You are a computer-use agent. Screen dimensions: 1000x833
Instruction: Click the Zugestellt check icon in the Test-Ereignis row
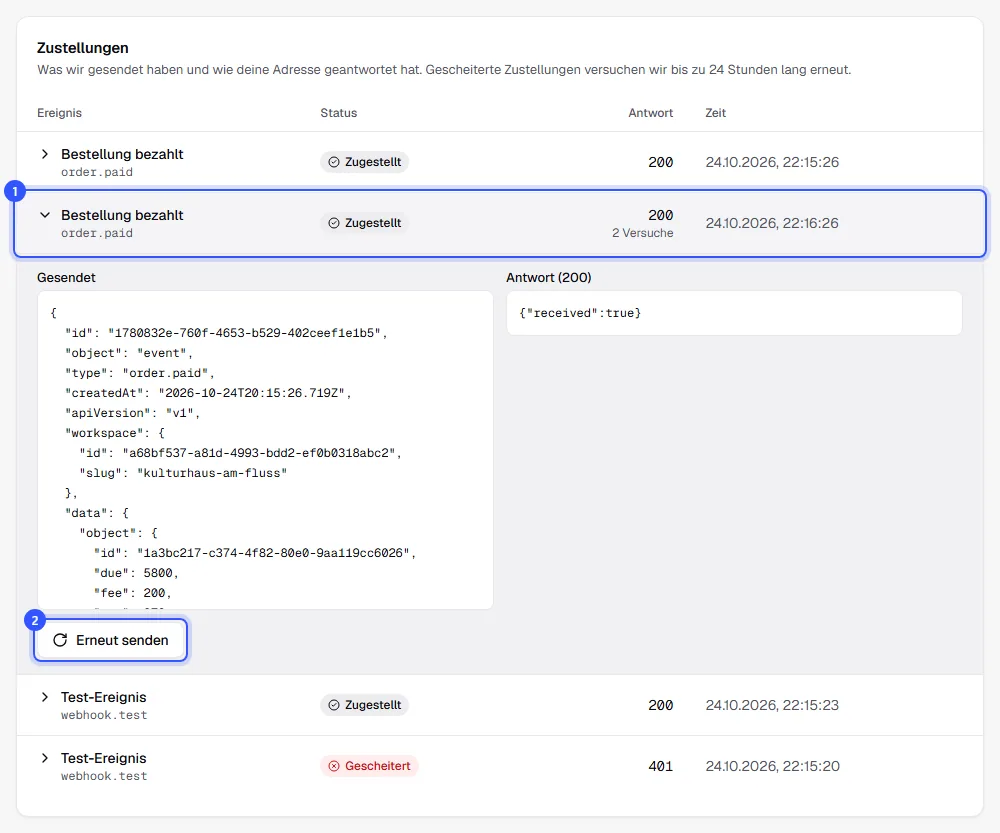tap(334, 705)
